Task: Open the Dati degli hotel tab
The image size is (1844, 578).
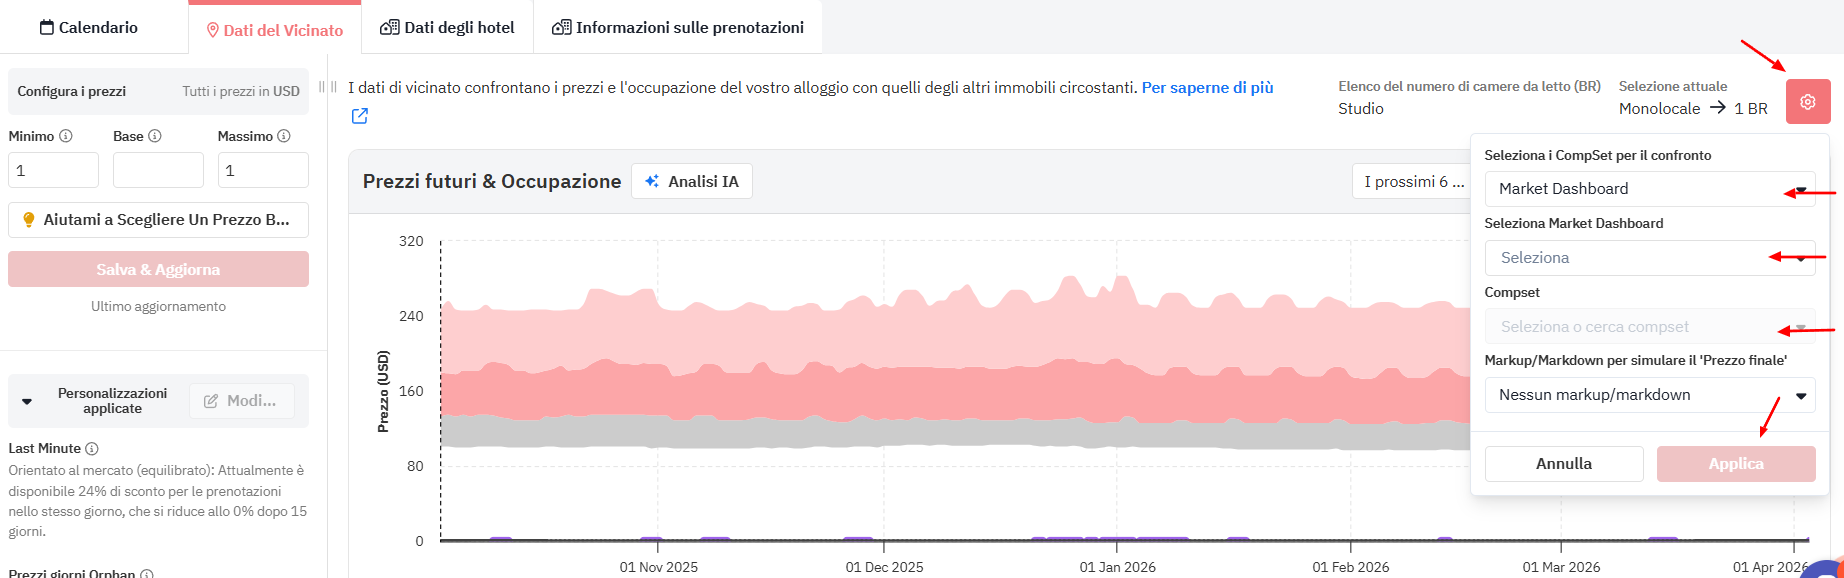Action: click(448, 28)
